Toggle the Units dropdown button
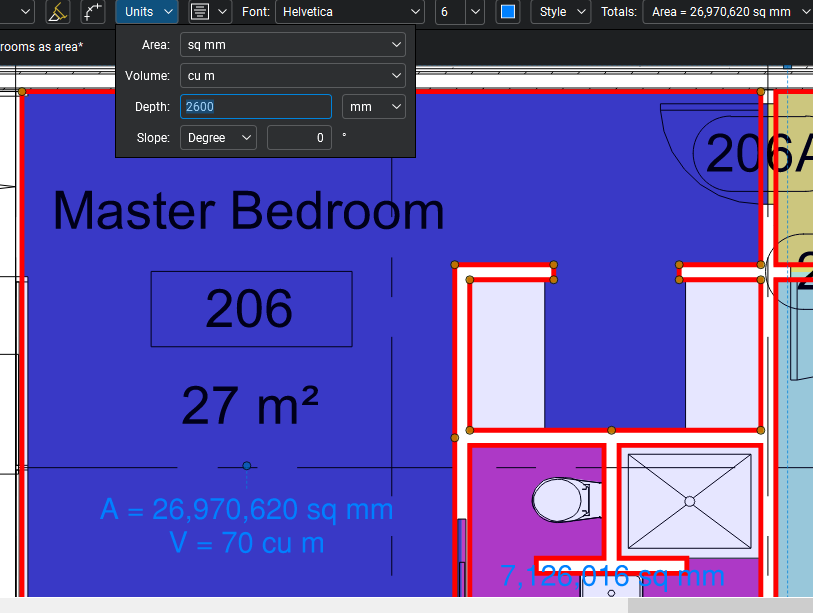813x613 pixels. click(x=147, y=12)
